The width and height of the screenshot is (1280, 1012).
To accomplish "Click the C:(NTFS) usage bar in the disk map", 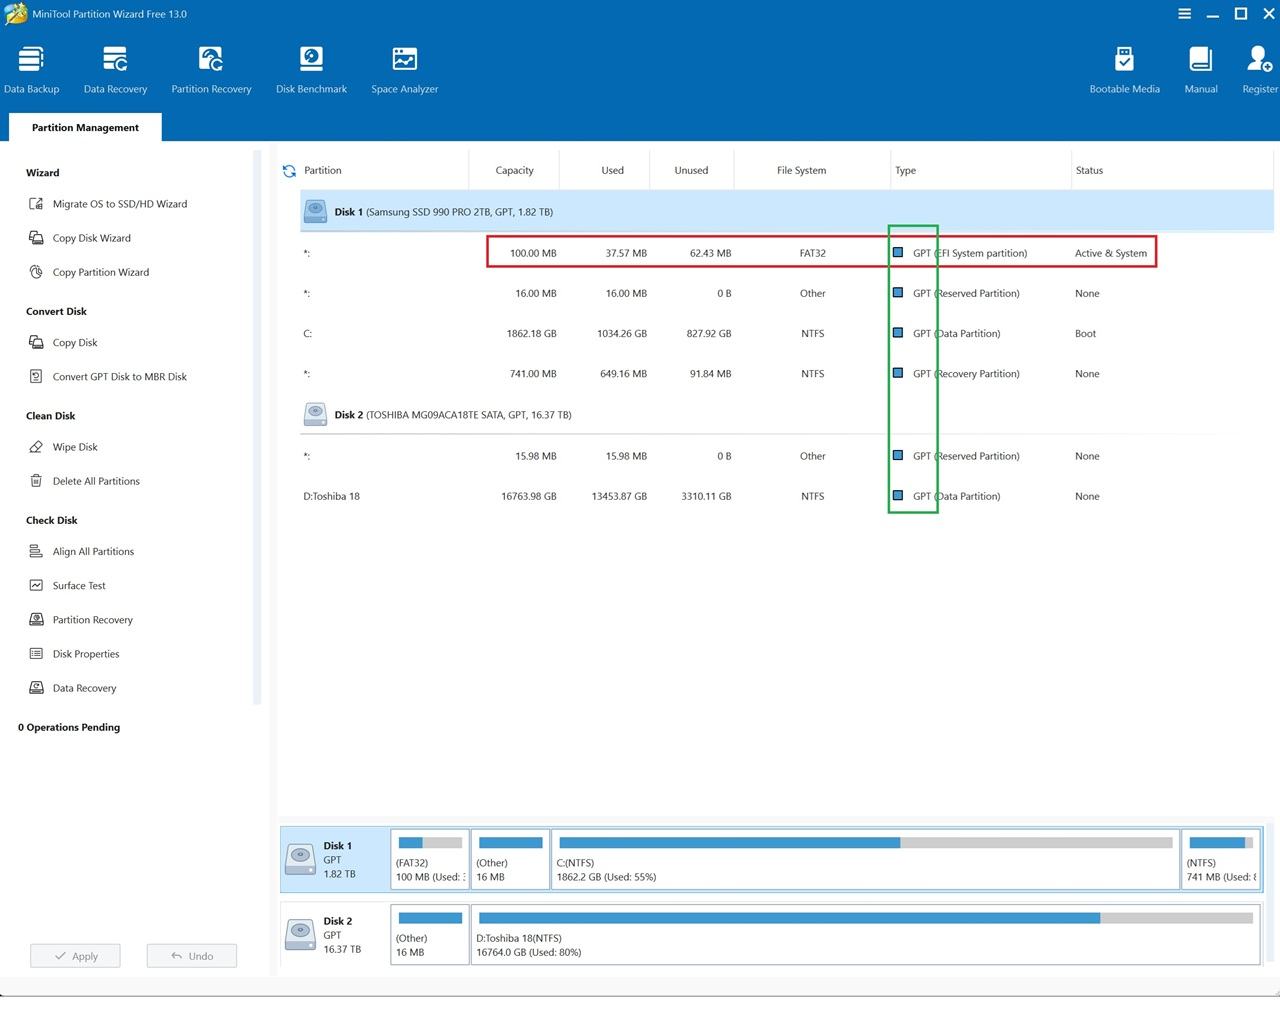I will click(x=865, y=859).
